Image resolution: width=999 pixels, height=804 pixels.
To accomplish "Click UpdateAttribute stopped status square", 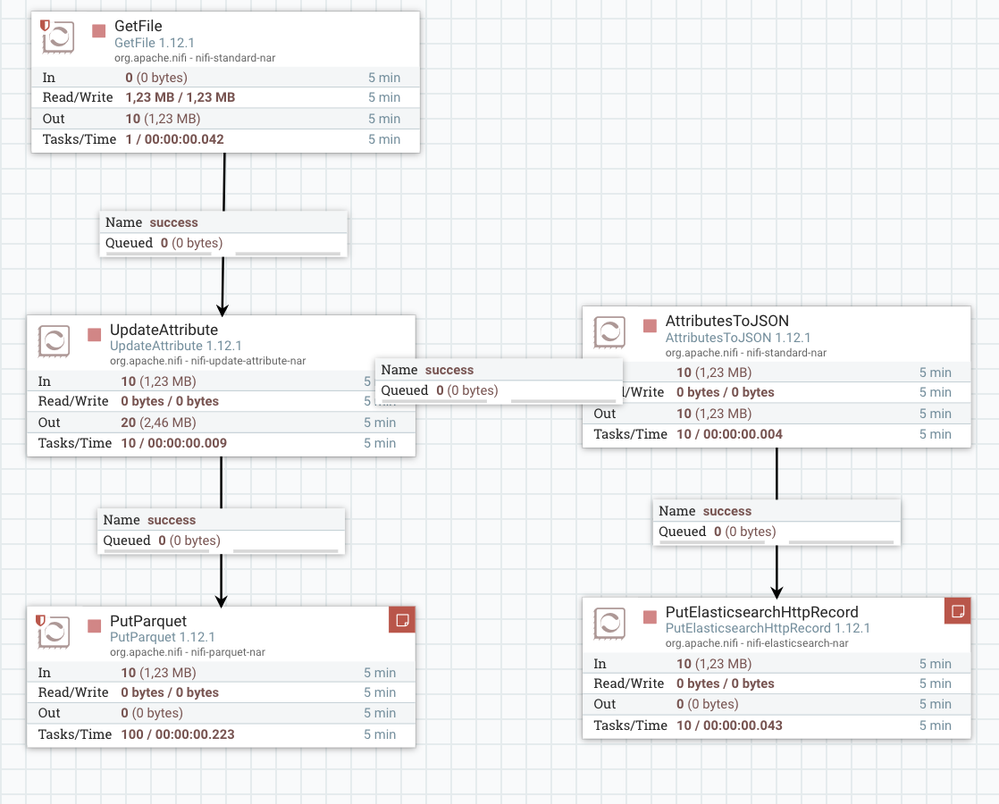I will [94, 335].
